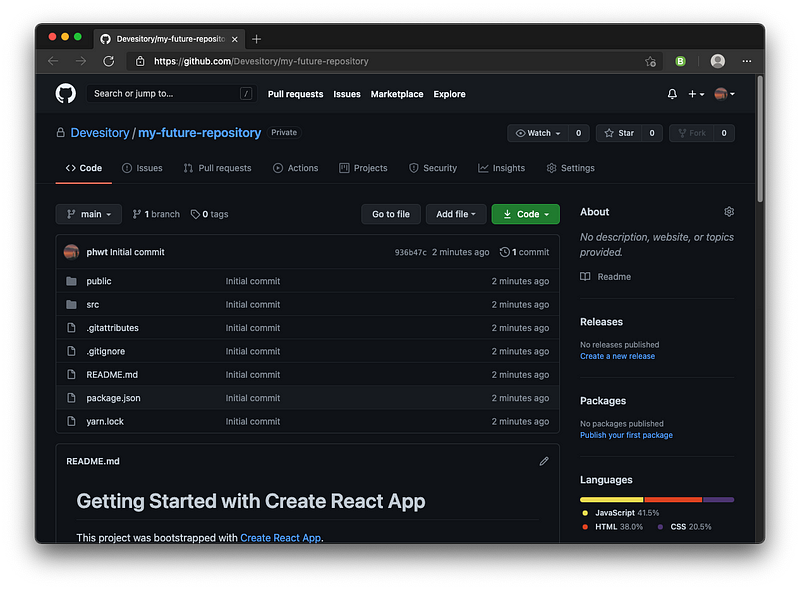Click Publish your first package link
Viewport: 800px width, 590px height.
[626, 435]
